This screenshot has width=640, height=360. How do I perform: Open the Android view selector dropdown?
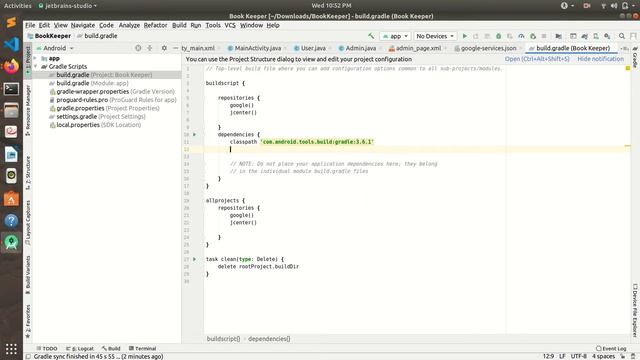pos(56,48)
